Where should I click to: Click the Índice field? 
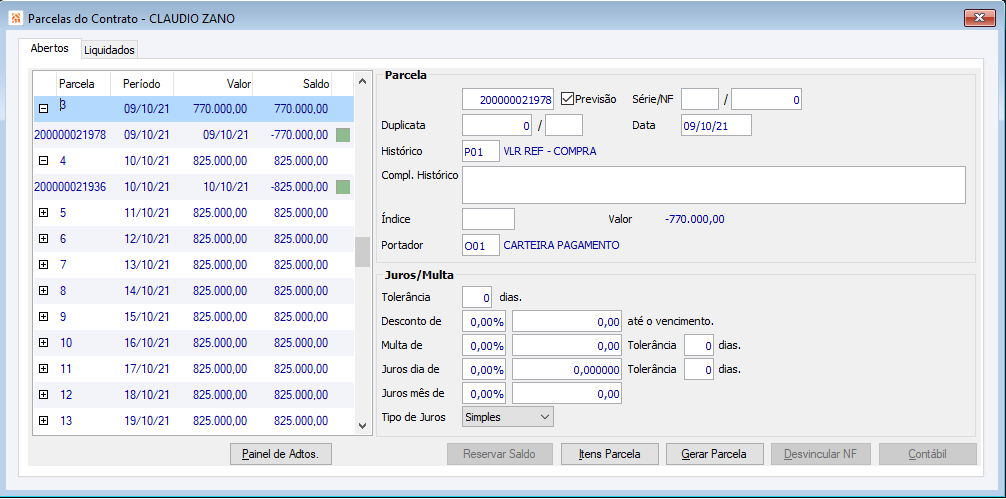(488, 219)
